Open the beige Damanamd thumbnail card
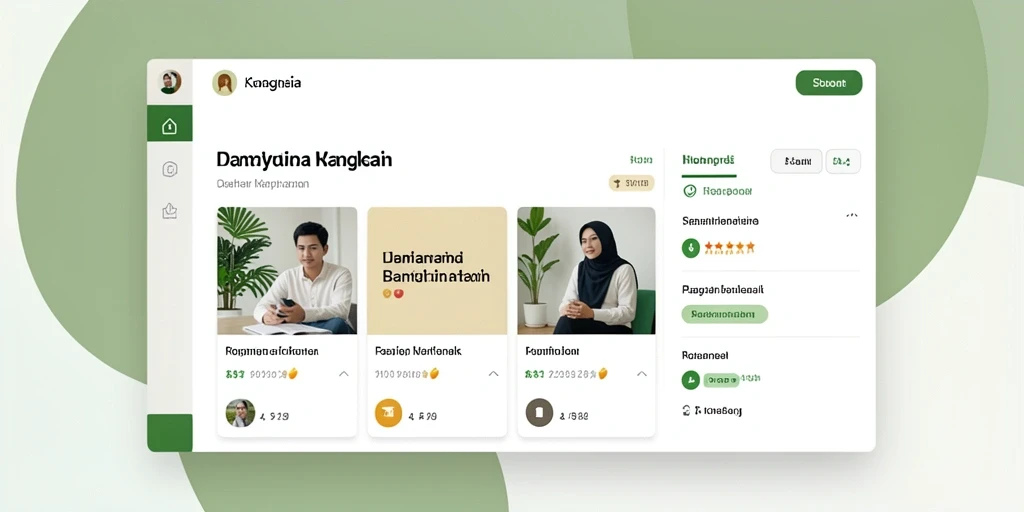Screen dimensions: 1024x512 (437, 270)
